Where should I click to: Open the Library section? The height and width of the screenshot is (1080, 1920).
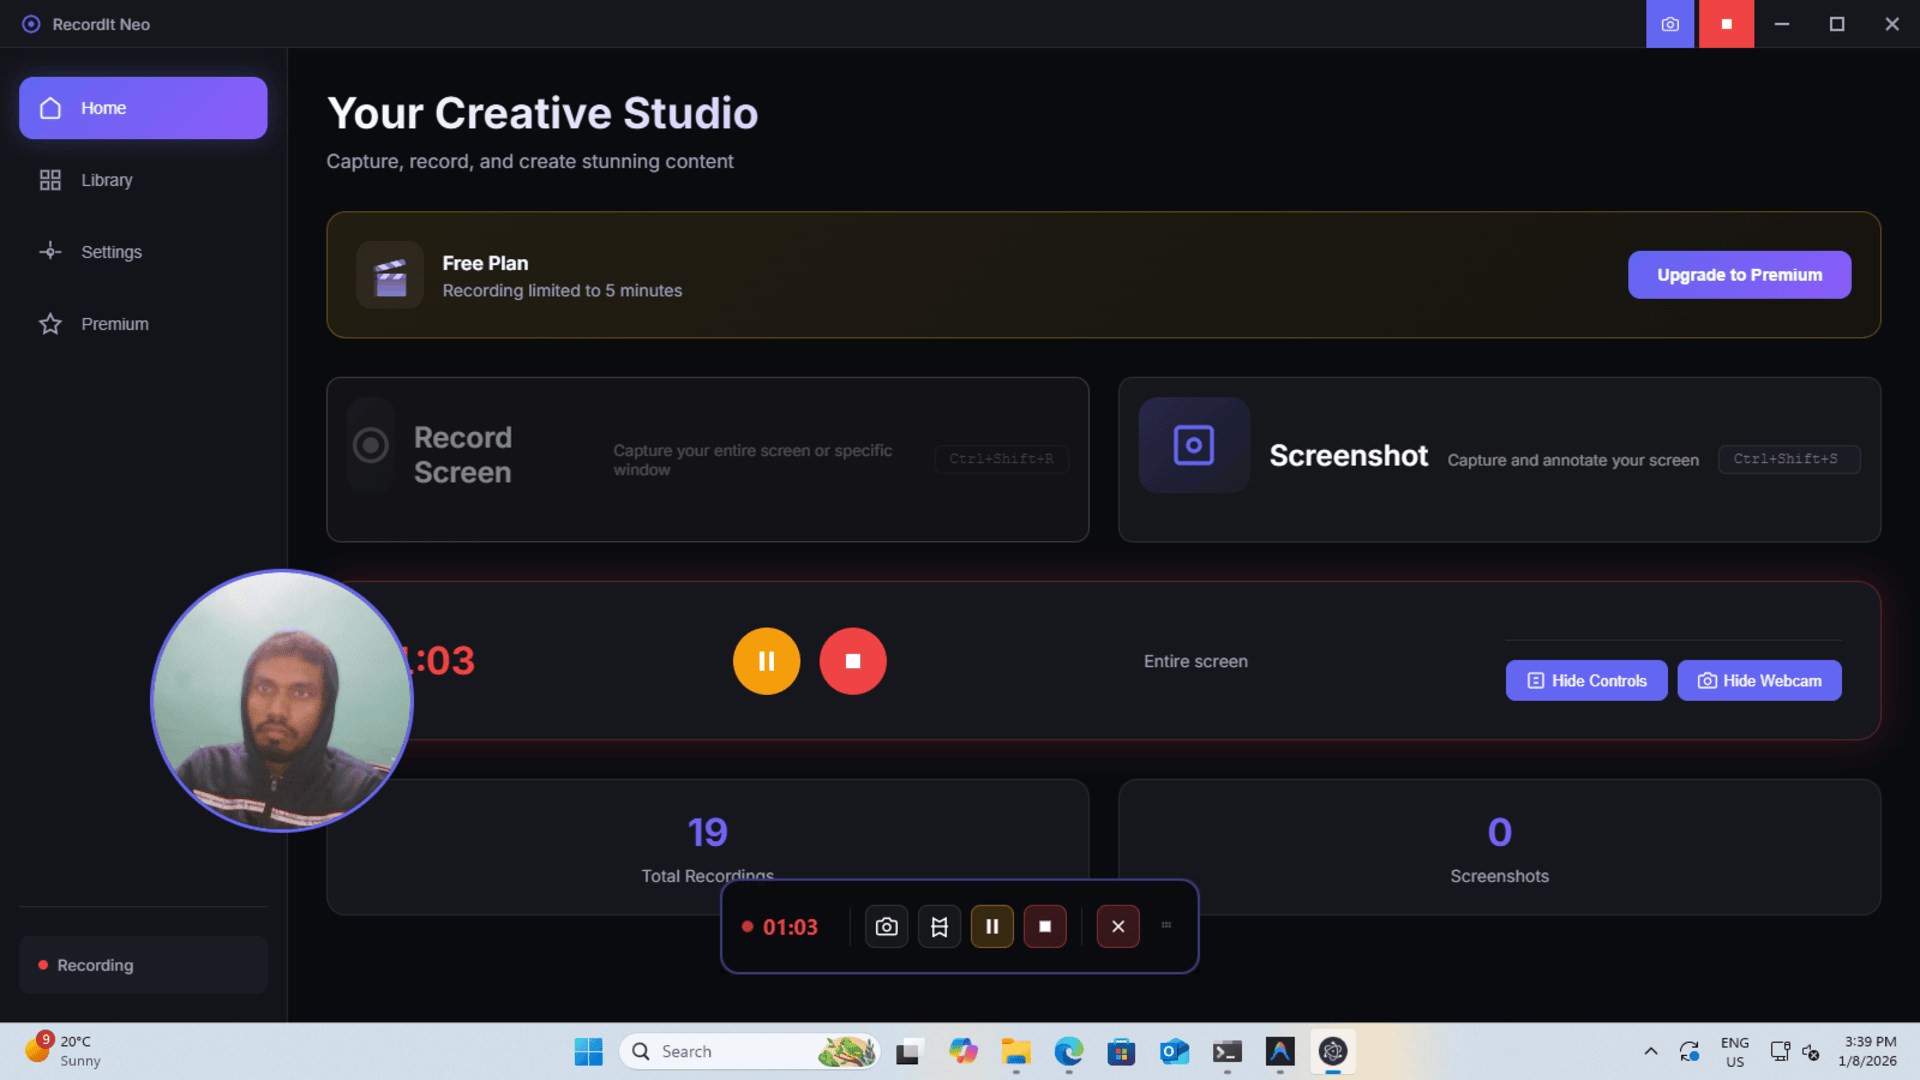click(106, 180)
